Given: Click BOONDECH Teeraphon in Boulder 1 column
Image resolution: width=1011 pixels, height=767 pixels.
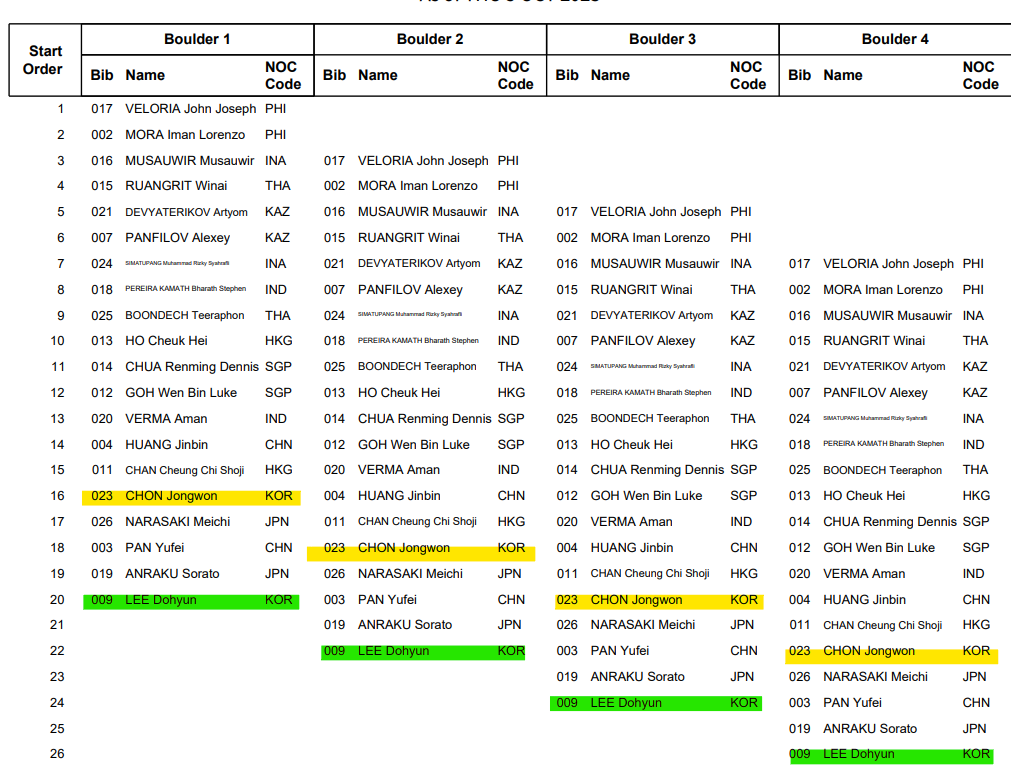Looking at the screenshot, I should [x=184, y=315].
